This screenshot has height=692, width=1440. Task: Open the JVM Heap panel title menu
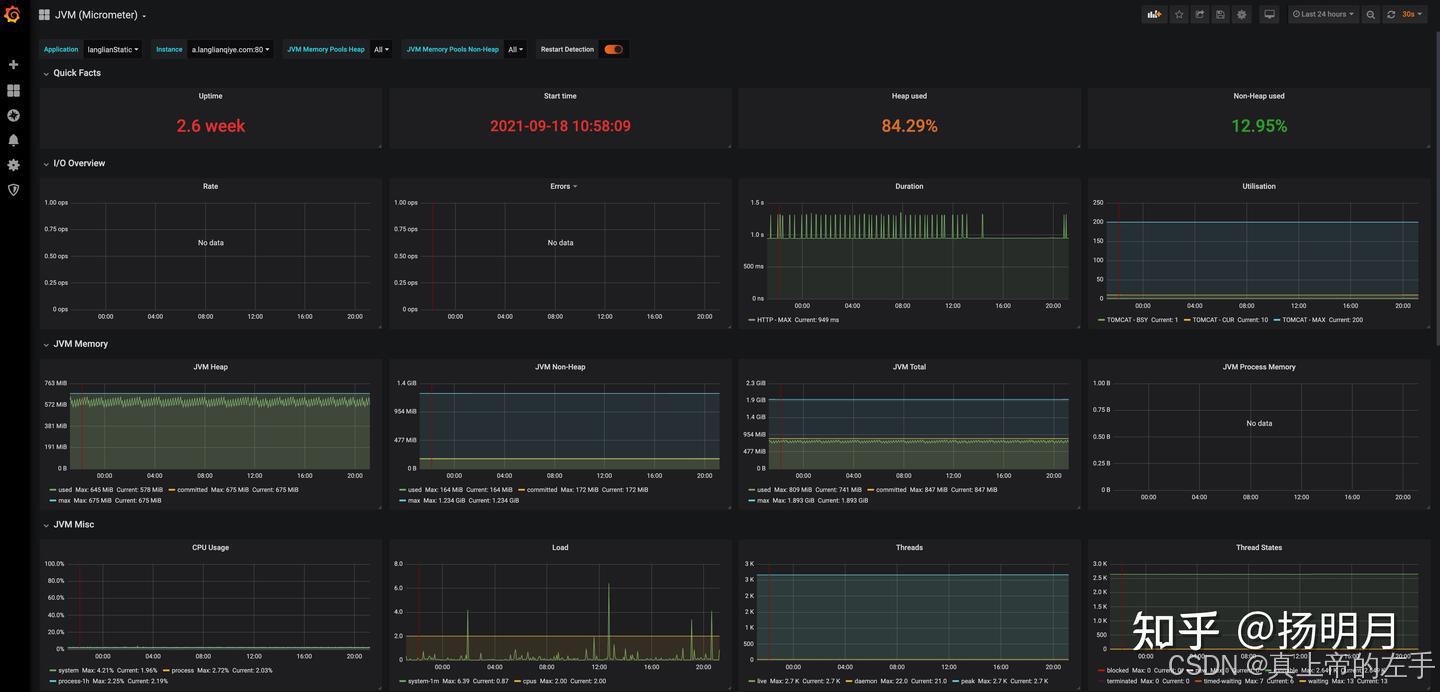(210, 367)
